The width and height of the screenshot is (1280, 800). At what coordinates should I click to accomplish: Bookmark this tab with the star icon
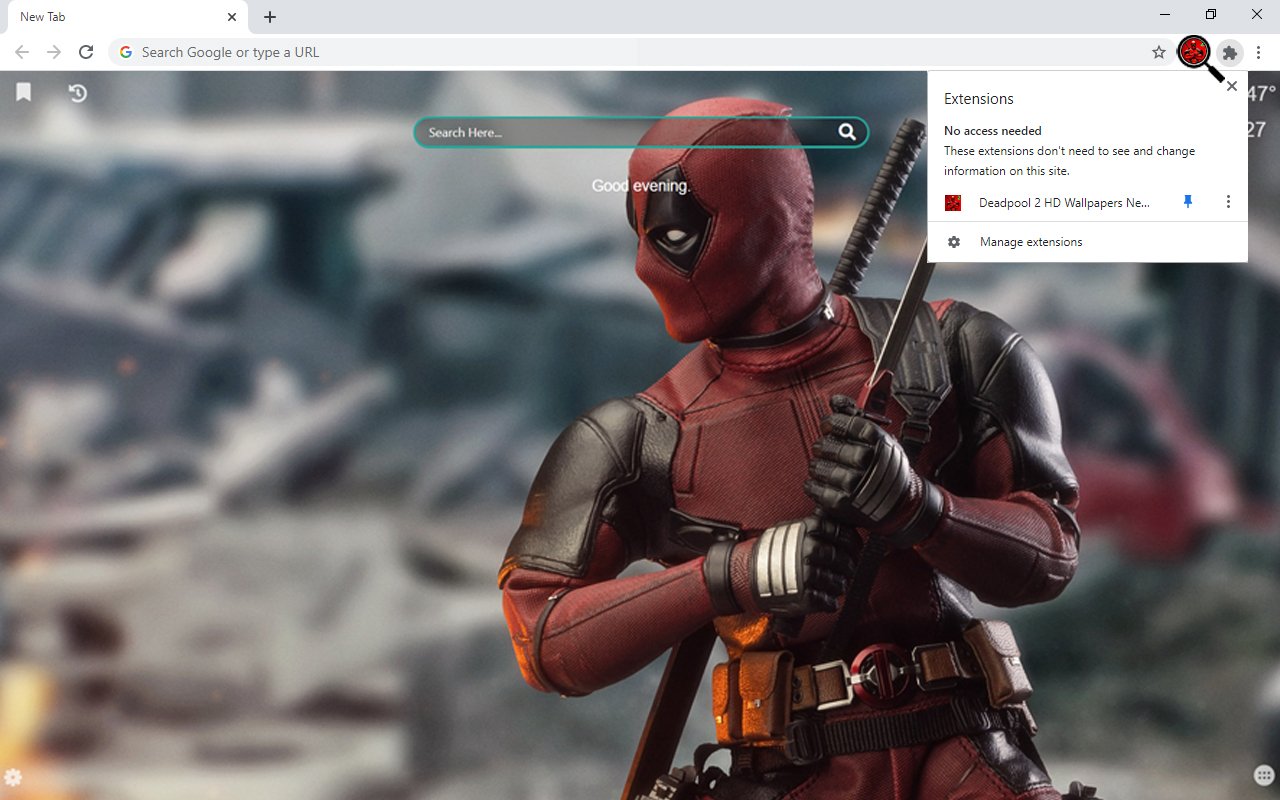coord(1159,52)
